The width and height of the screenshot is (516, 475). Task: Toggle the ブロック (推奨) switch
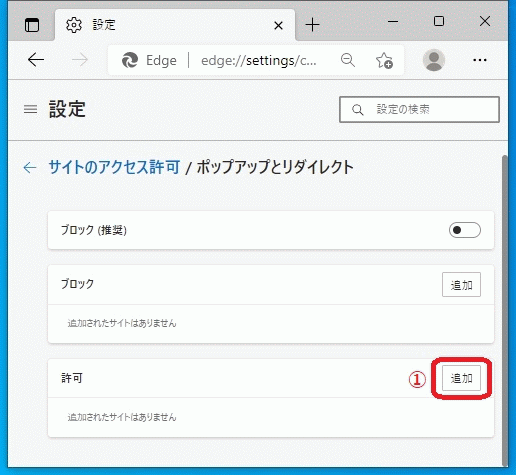point(465,230)
